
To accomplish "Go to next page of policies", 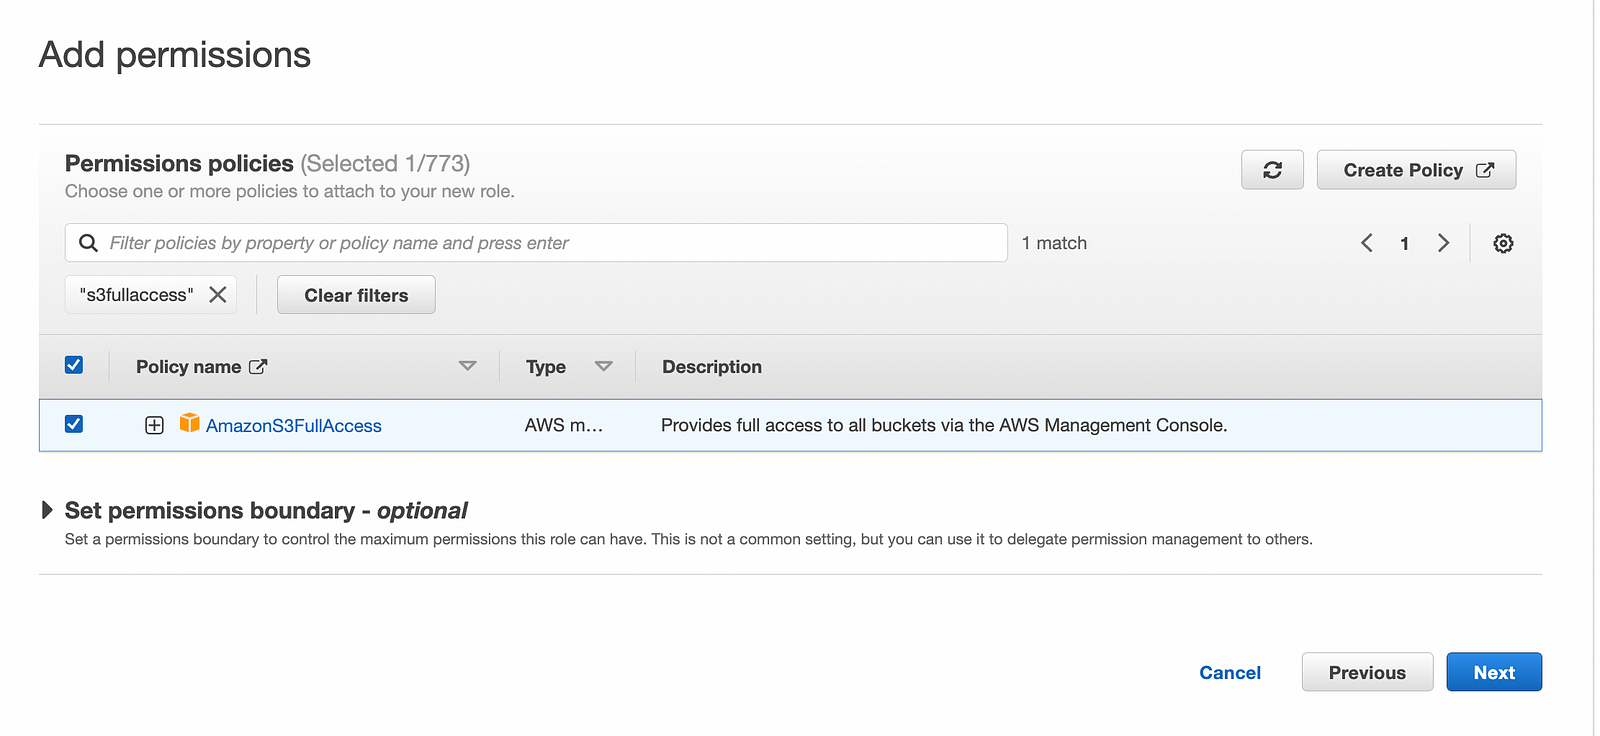I will point(1443,243).
